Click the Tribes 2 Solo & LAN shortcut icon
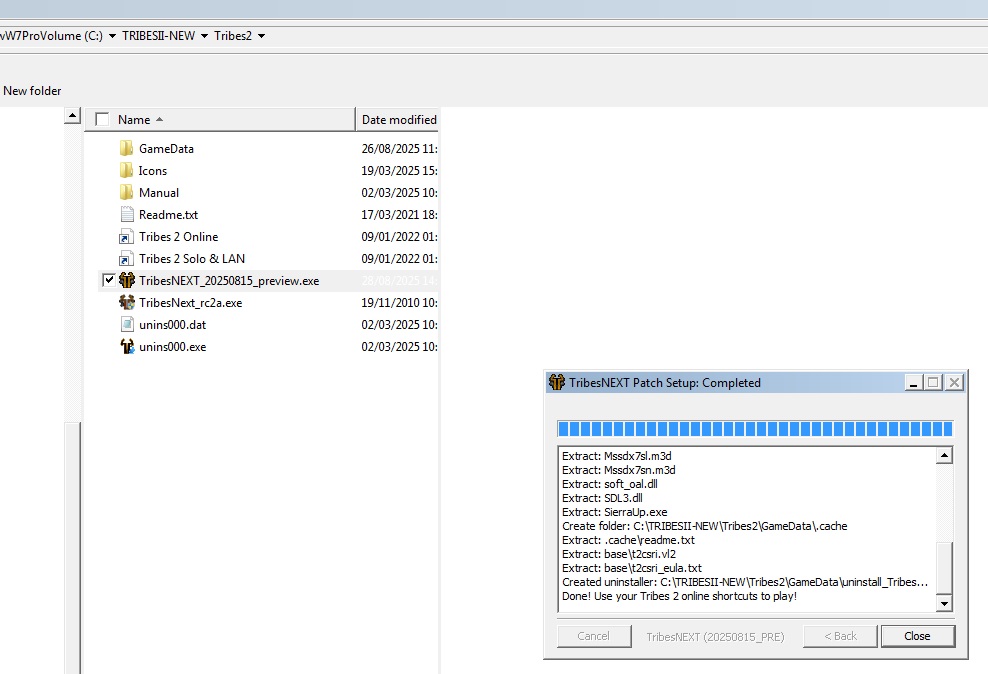 (x=126, y=259)
